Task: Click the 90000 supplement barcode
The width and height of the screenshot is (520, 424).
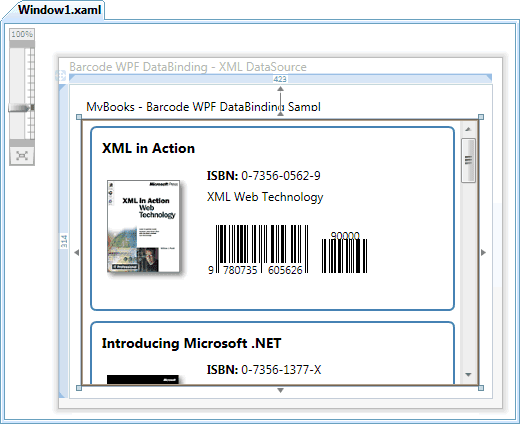Action: pyautogui.click(x=344, y=252)
